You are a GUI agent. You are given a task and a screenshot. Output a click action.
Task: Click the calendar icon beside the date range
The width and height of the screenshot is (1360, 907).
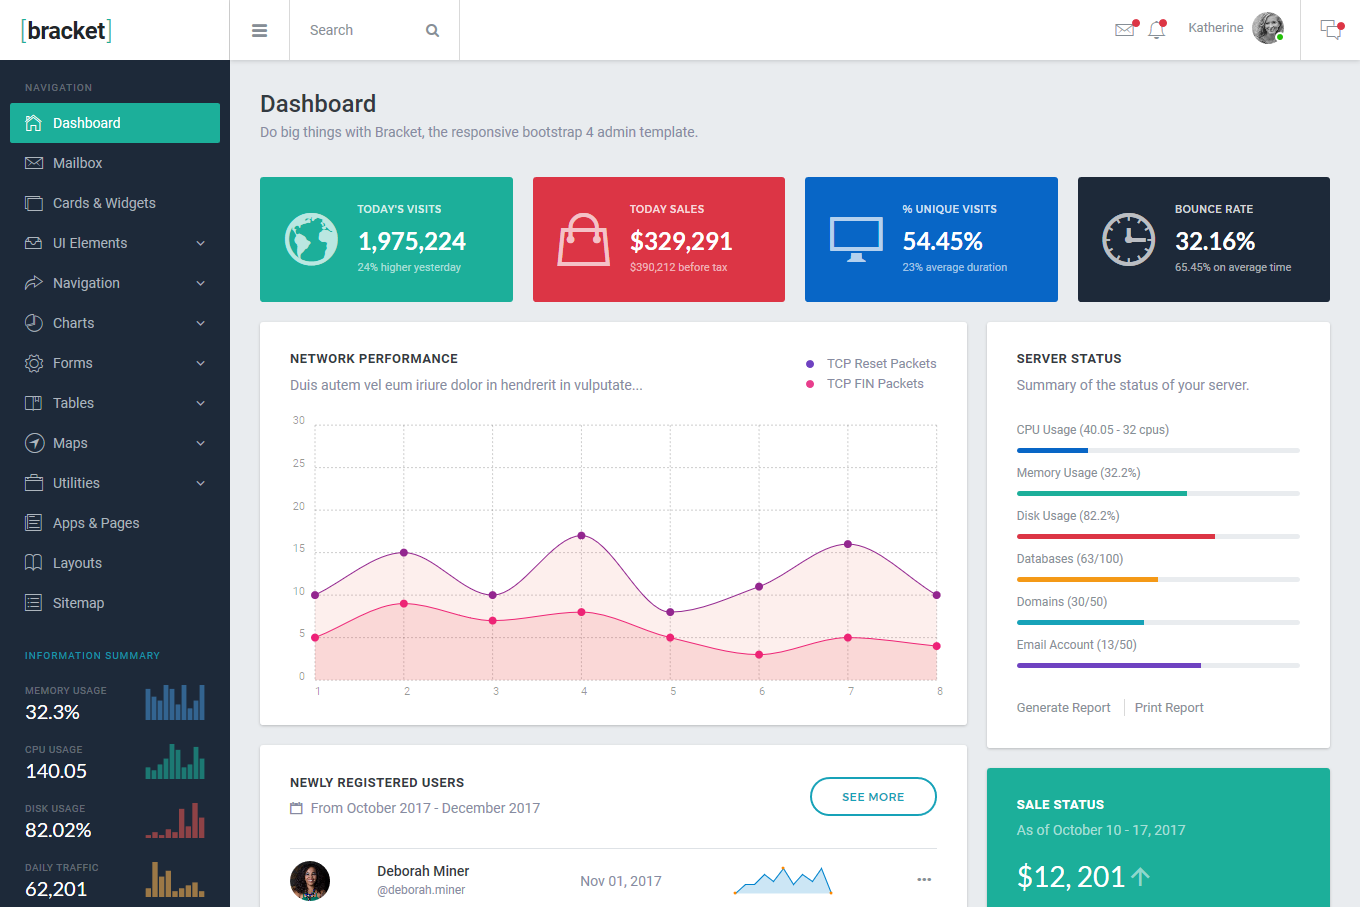[x=296, y=808]
